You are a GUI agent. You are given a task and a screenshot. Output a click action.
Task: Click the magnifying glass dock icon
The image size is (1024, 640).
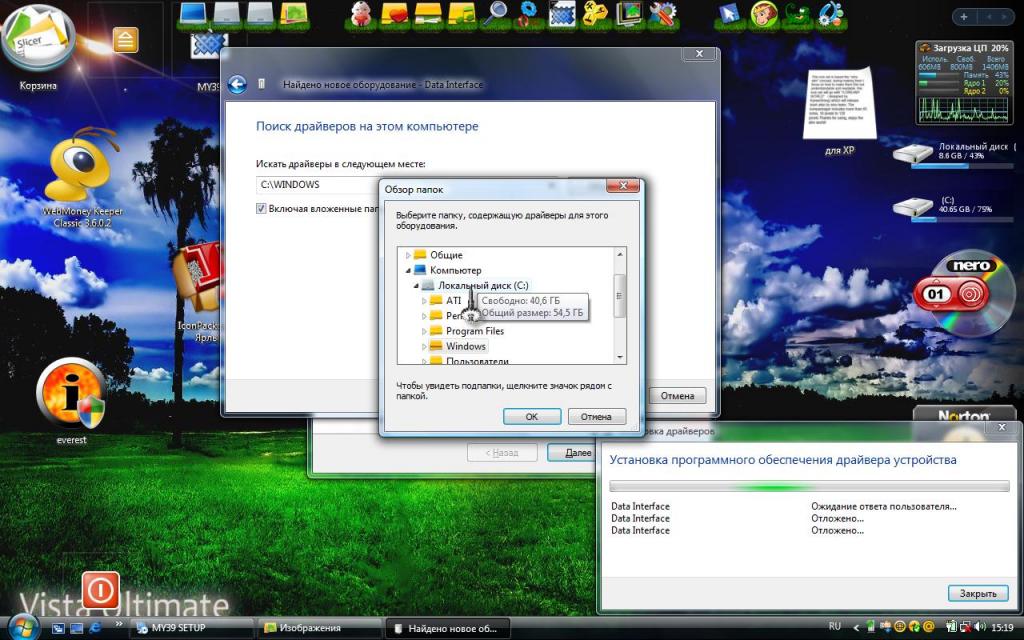tap(495, 13)
